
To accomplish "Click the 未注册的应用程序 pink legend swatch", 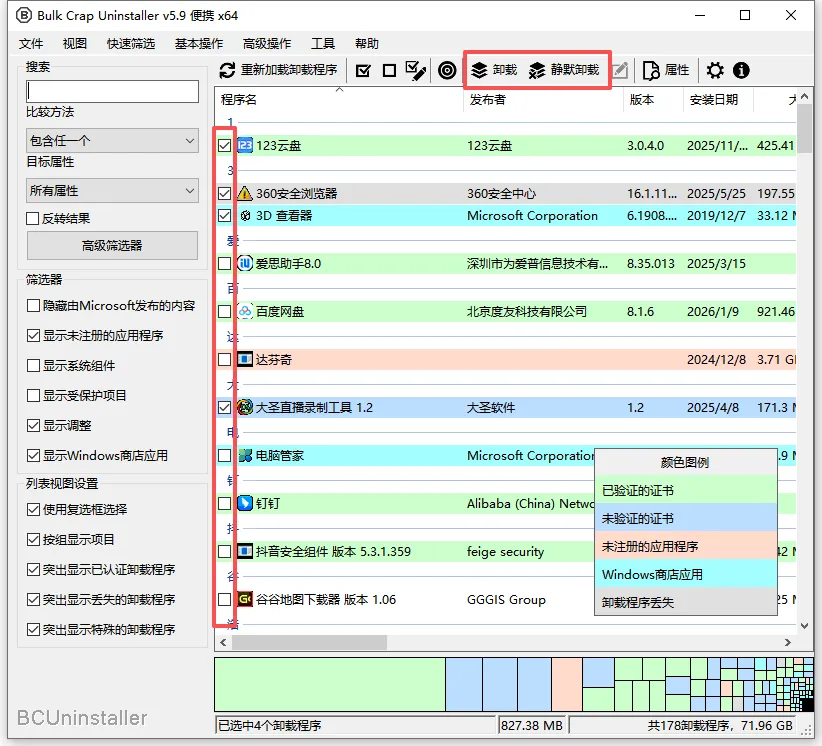I will coord(686,546).
